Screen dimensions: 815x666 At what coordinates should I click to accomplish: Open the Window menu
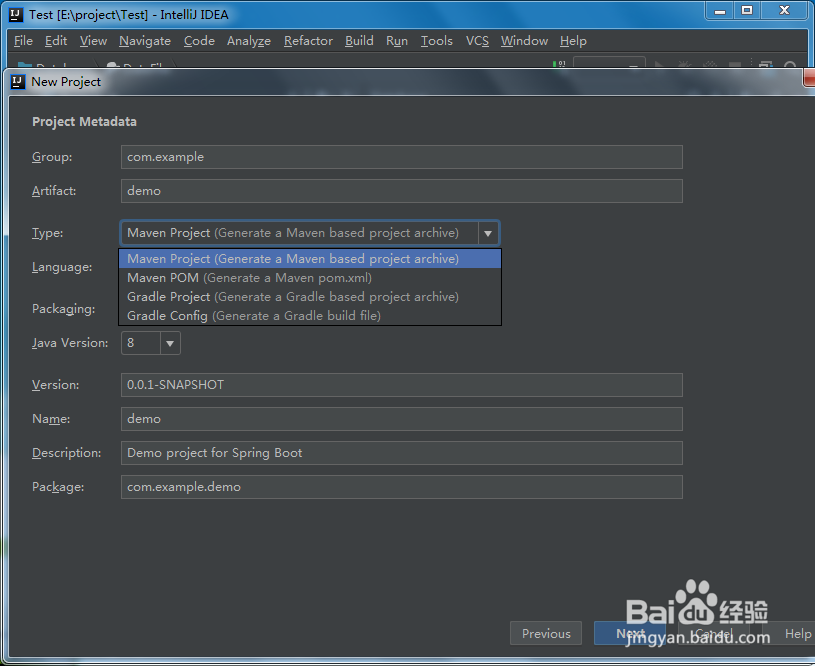(524, 41)
